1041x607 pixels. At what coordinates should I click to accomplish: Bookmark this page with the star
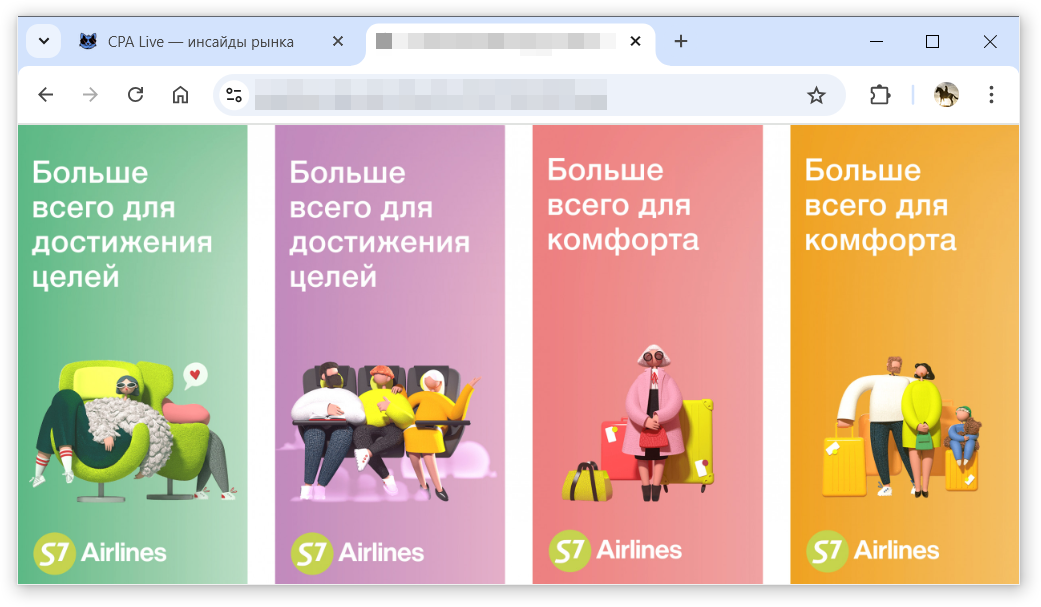(x=816, y=95)
